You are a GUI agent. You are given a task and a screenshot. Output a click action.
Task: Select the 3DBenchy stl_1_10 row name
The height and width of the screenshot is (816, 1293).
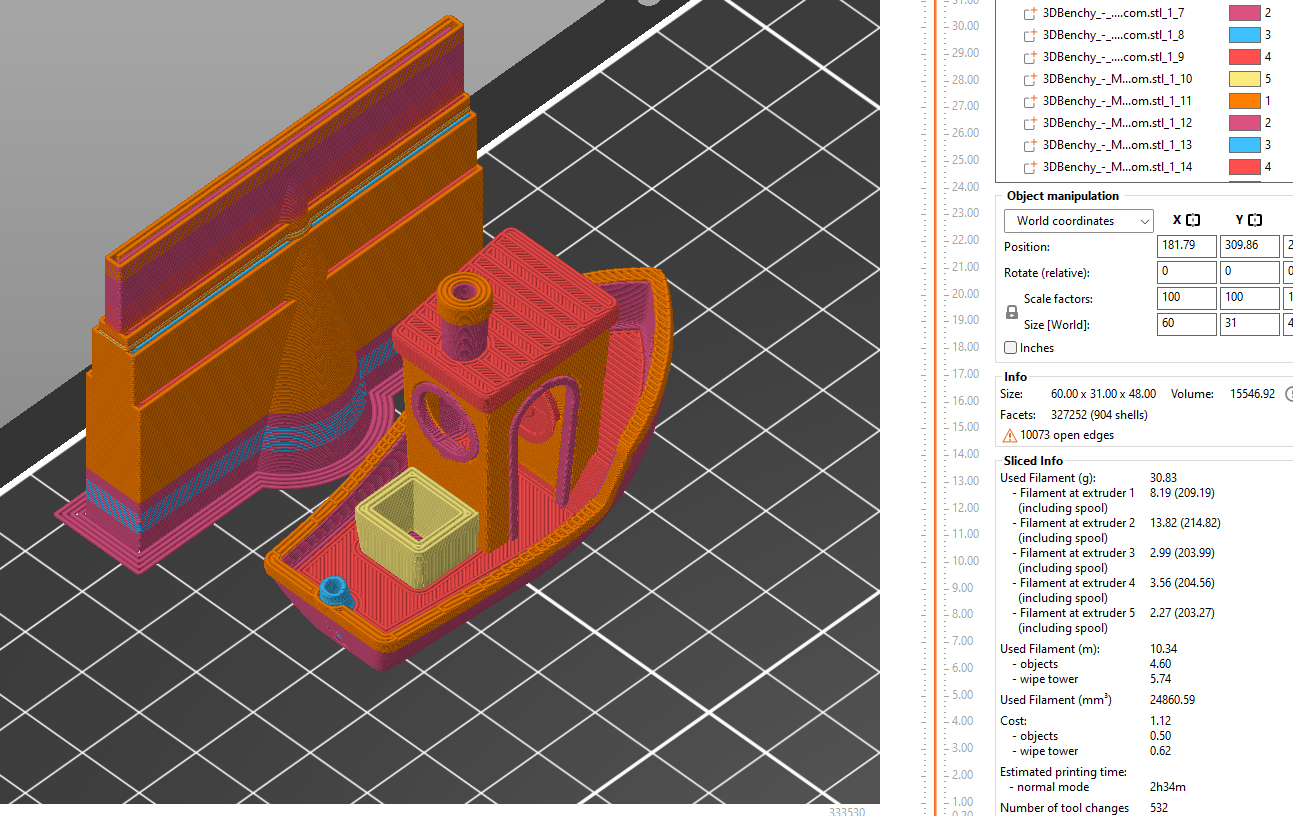click(x=1117, y=79)
